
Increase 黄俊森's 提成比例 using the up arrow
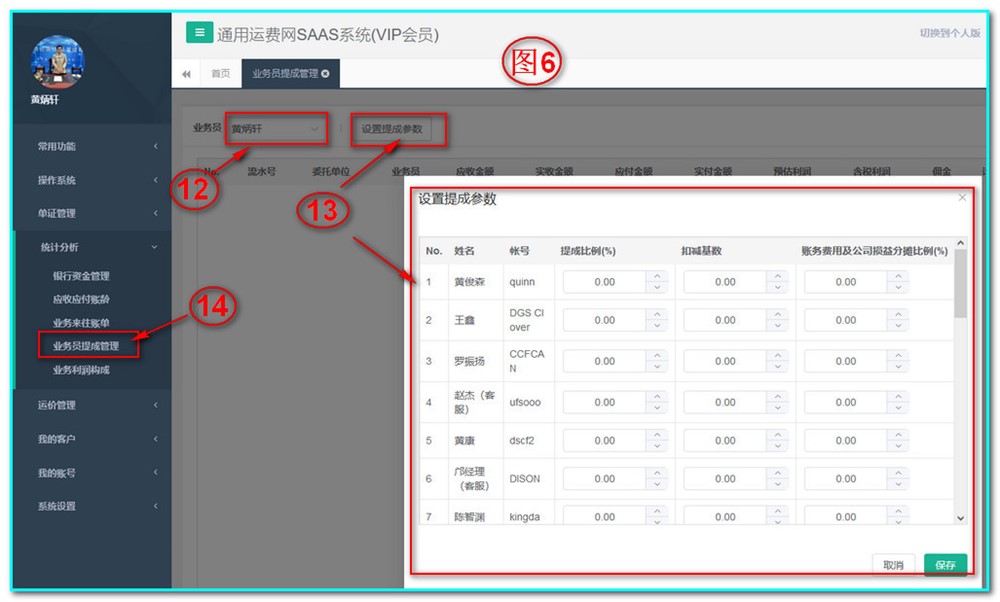coord(655,277)
